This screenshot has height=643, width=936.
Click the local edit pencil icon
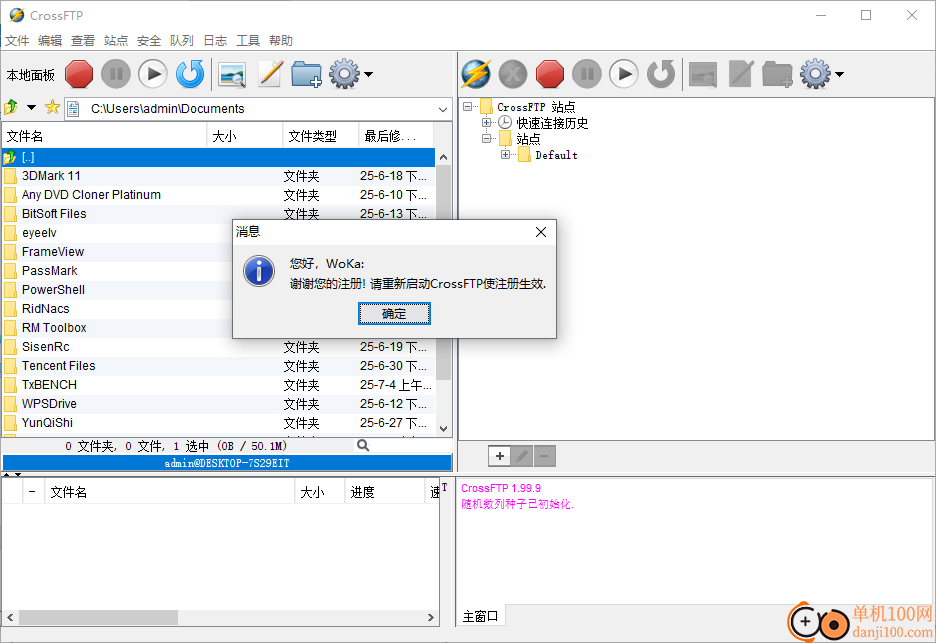tap(270, 75)
